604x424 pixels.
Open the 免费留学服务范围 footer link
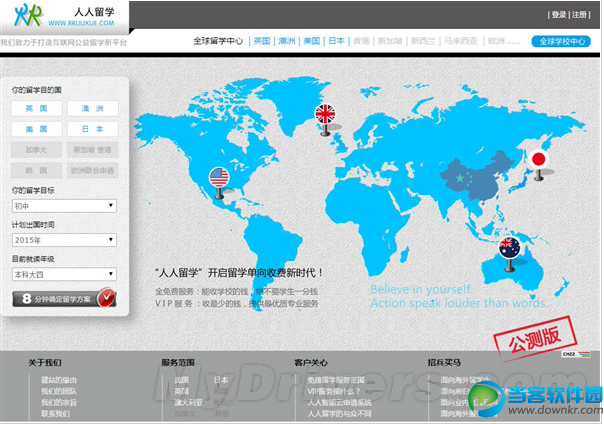tap(336, 380)
